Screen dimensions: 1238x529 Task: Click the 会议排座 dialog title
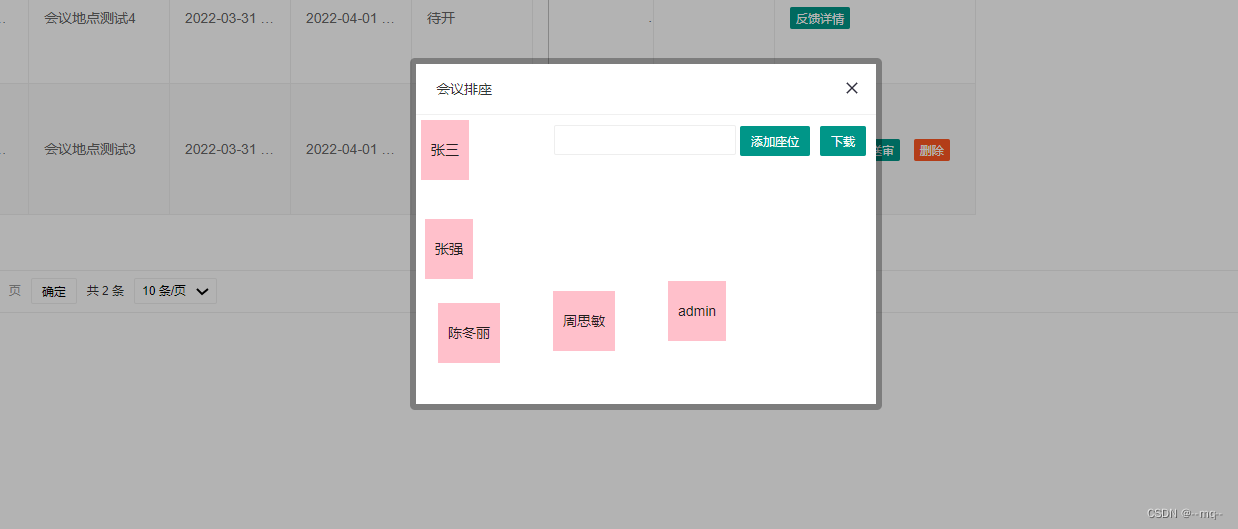[464, 89]
